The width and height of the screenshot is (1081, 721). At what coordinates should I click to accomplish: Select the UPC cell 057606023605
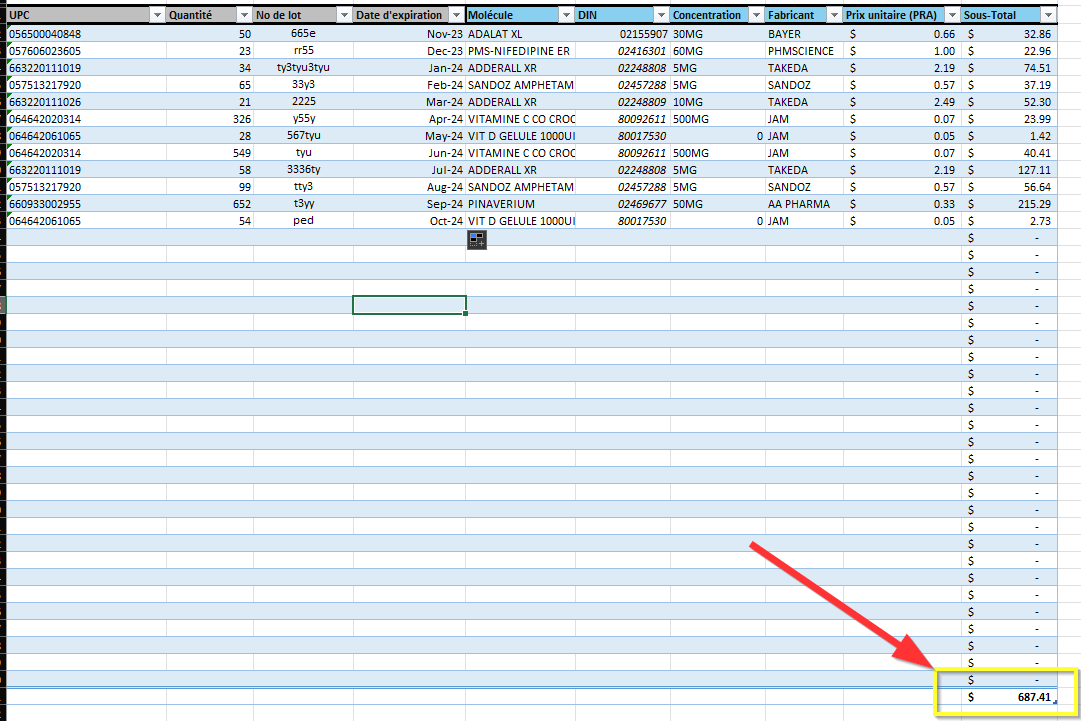pos(86,51)
